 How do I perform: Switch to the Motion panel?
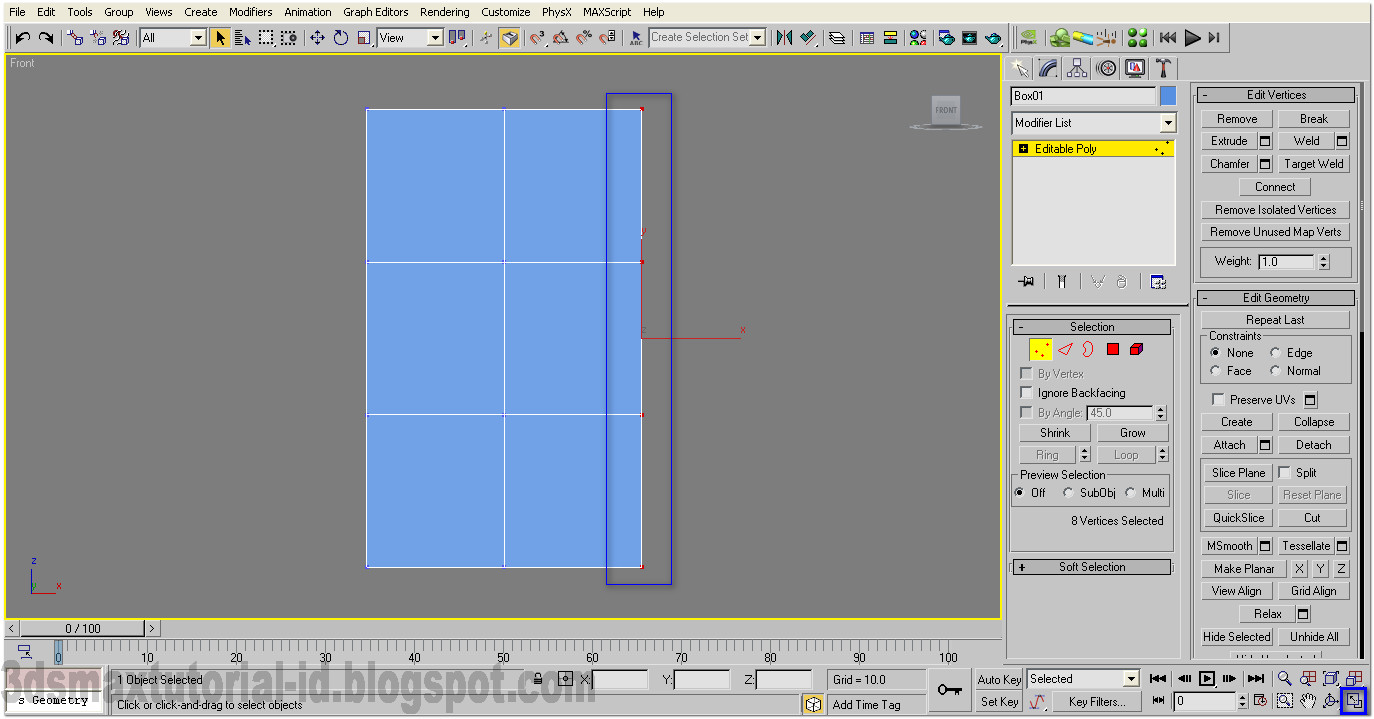tap(1105, 68)
